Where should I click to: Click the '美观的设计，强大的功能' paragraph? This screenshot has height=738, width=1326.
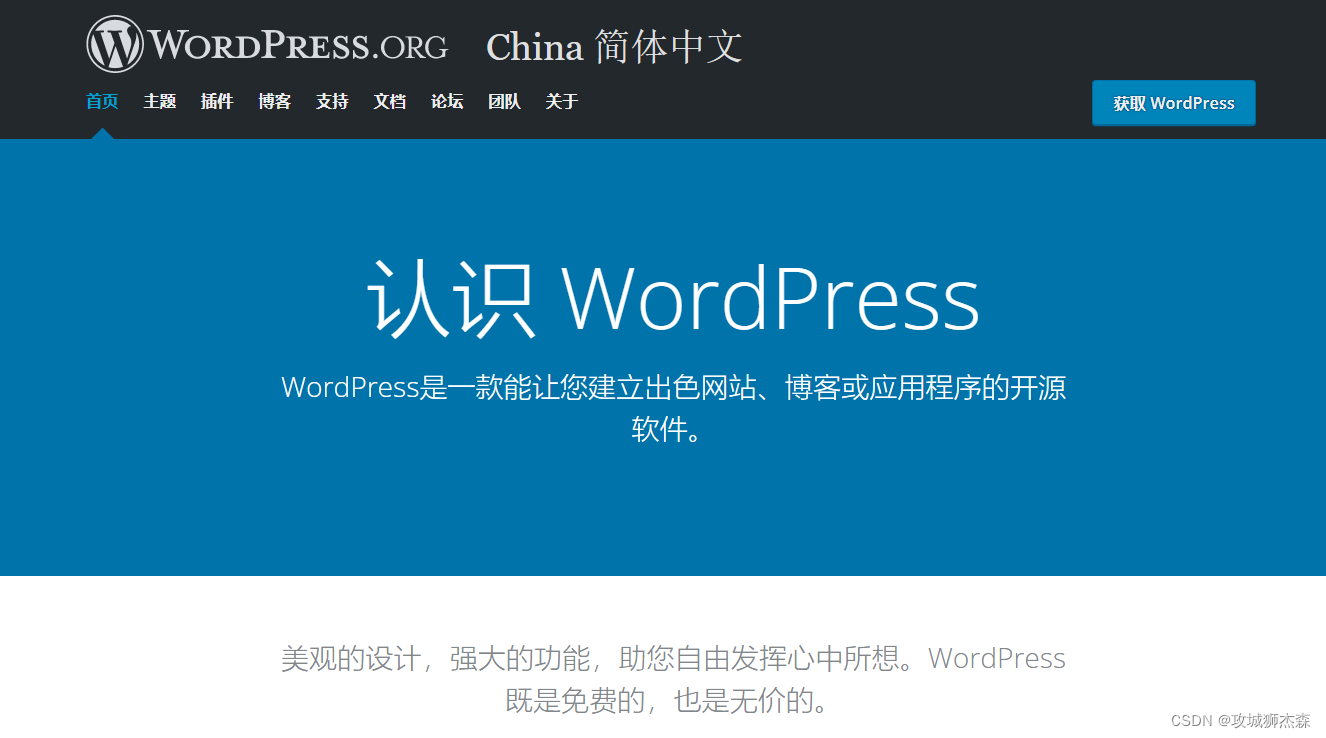coord(673,679)
